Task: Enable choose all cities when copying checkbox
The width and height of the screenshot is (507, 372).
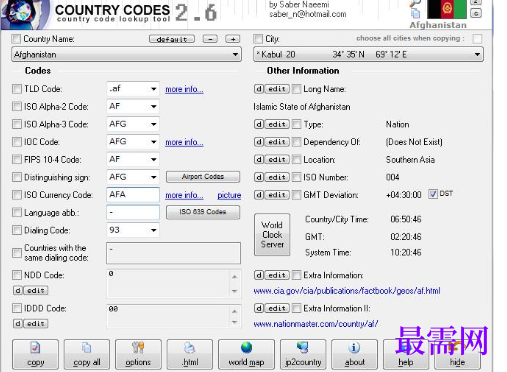Action: (477, 39)
